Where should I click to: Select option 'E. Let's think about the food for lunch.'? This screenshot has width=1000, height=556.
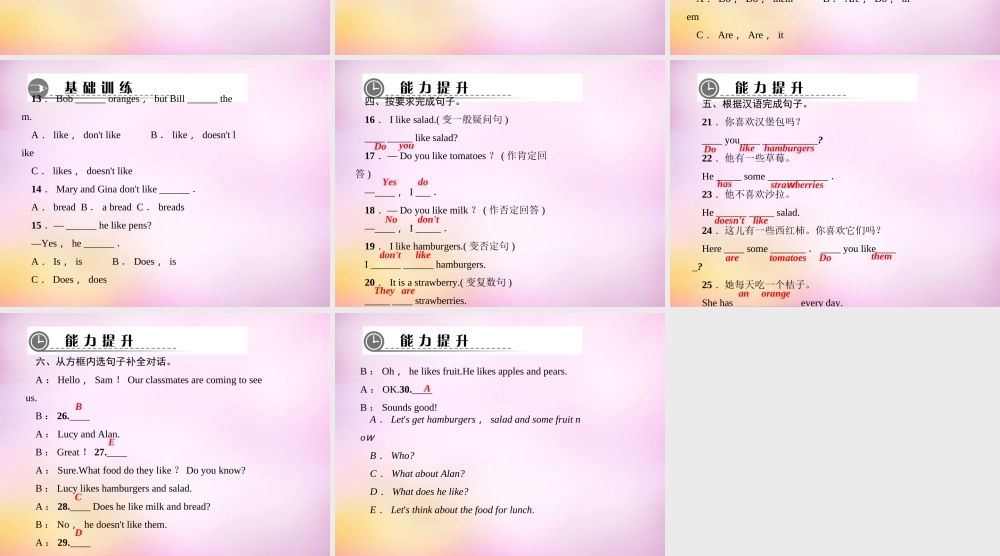pos(452,510)
